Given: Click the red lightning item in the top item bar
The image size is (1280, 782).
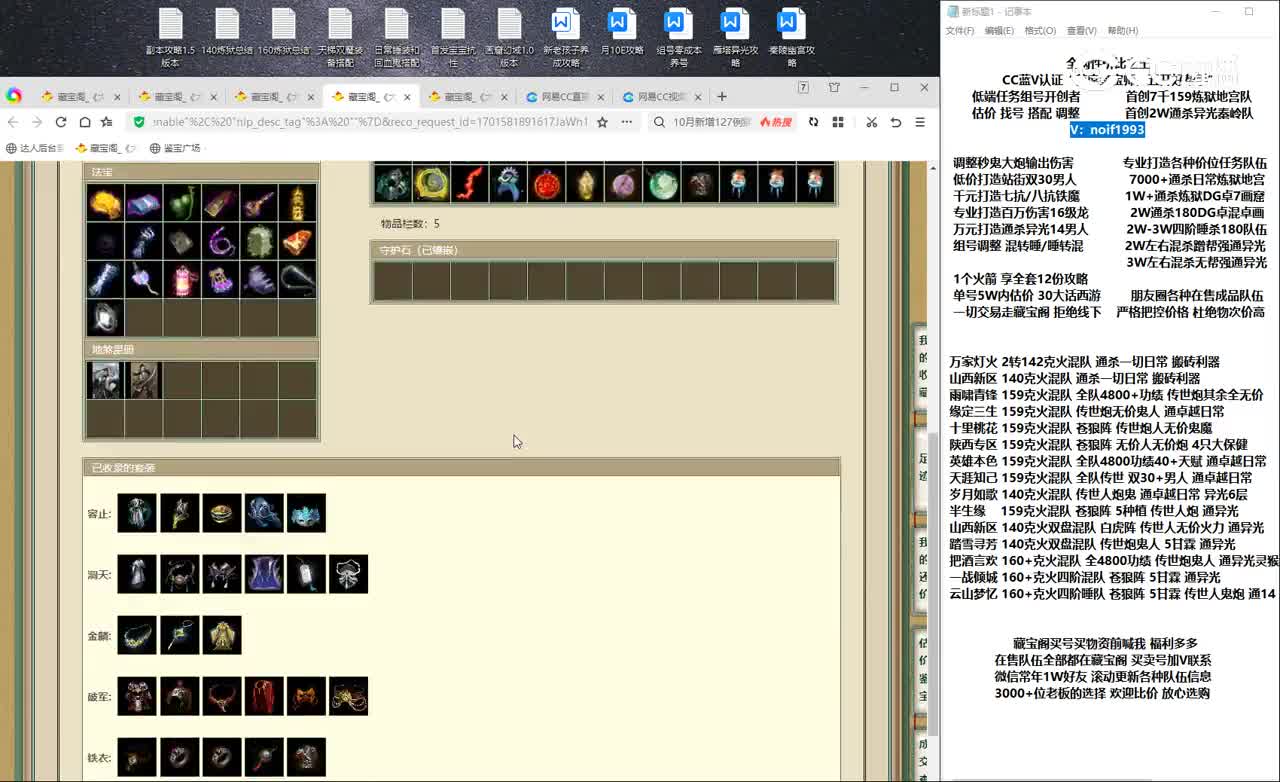Looking at the screenshot, I should point(470,183).
